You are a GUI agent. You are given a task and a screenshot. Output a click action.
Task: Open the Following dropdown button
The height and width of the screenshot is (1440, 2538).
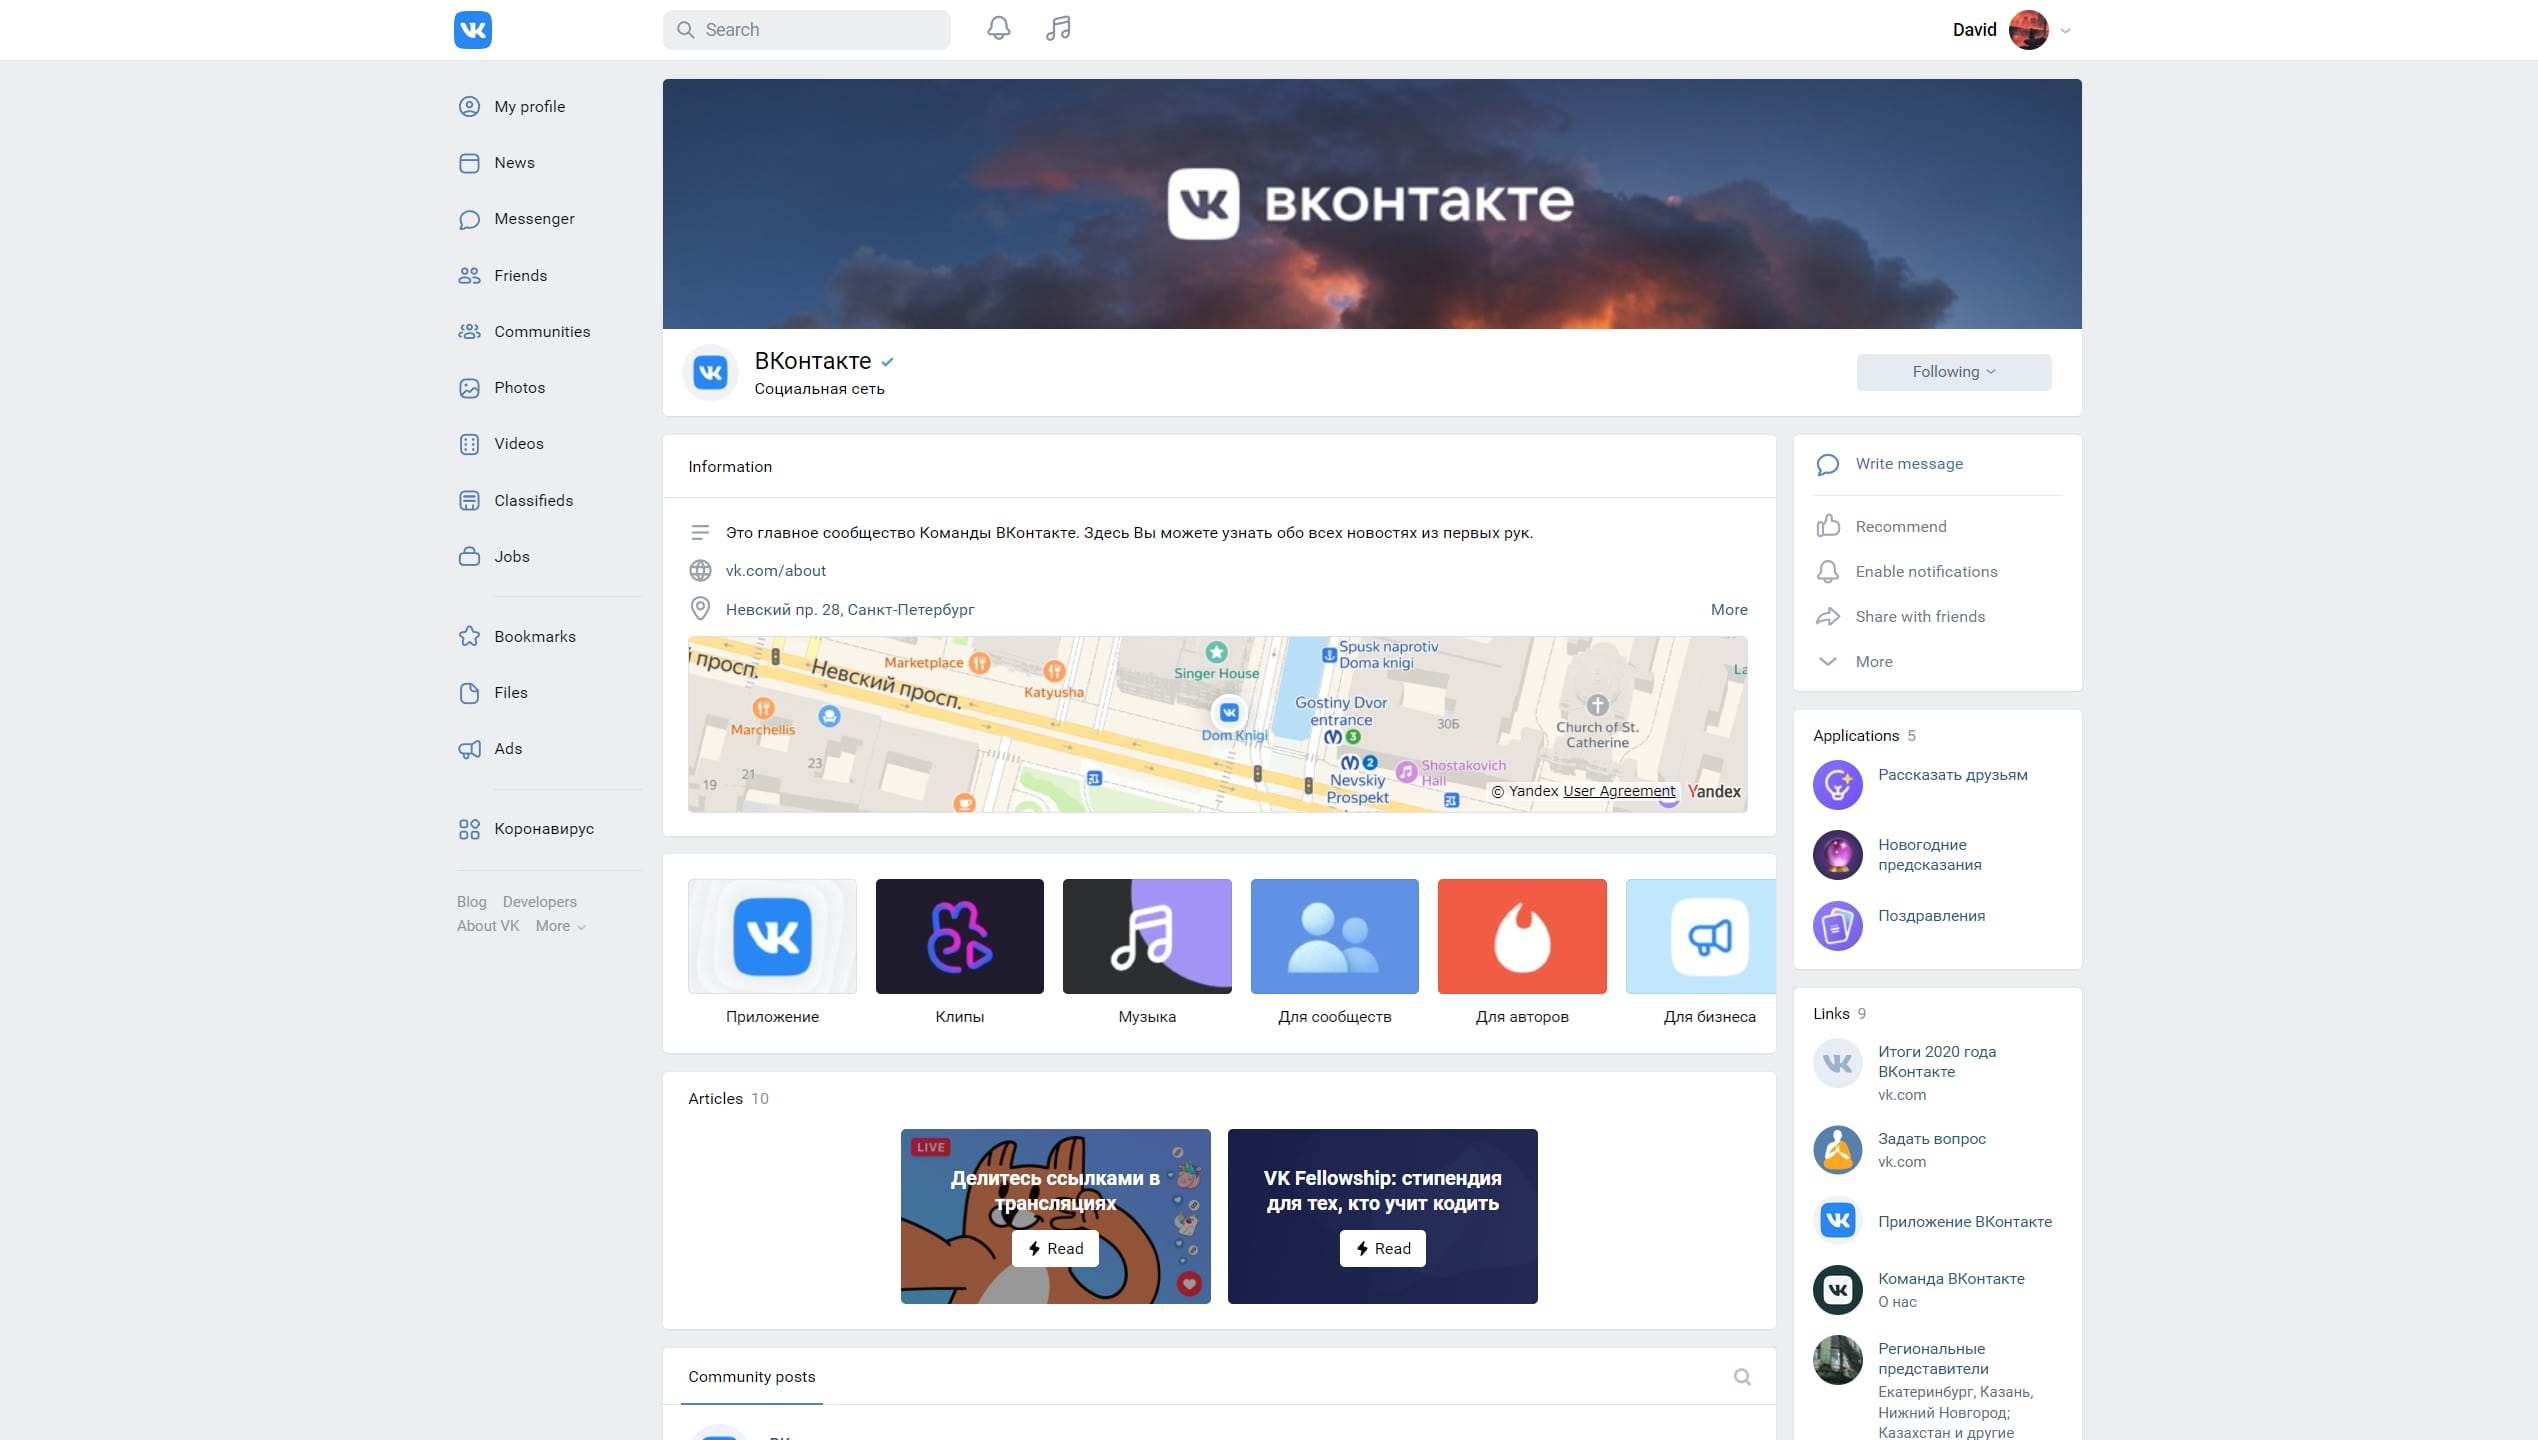[1953, 372]
